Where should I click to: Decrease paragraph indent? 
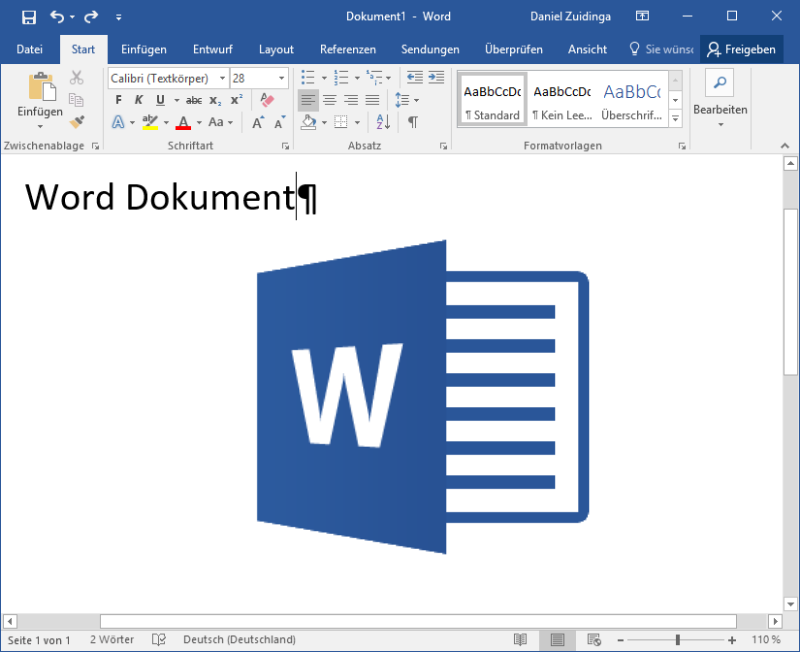coord(414,78)
